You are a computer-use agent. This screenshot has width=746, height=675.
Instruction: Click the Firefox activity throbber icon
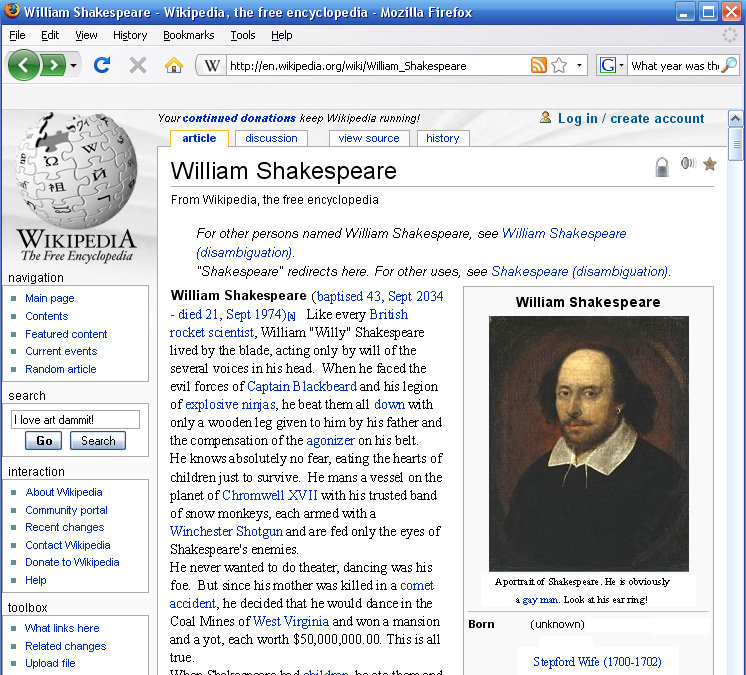[x=730, y=35]
